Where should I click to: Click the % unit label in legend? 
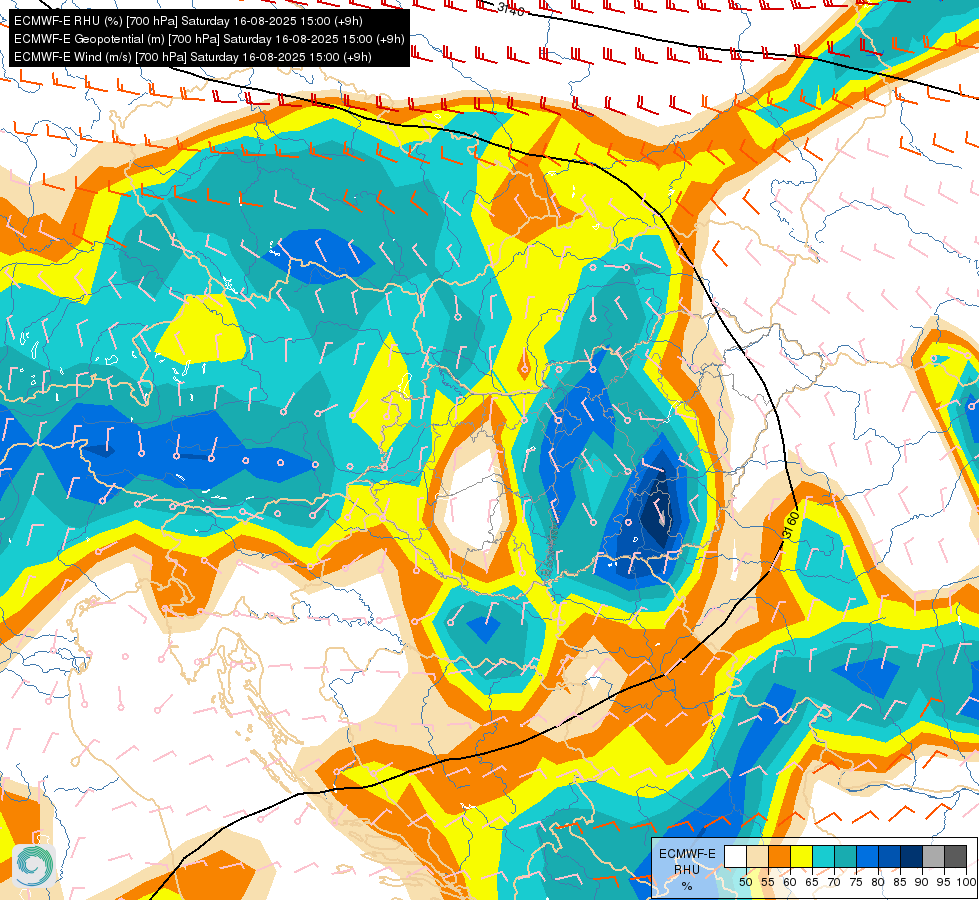click(x=687, y=886)
